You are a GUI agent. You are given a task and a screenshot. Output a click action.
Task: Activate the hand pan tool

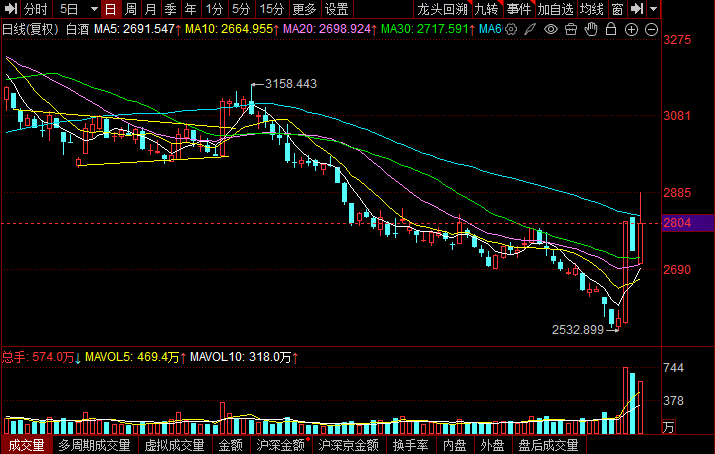591,29
